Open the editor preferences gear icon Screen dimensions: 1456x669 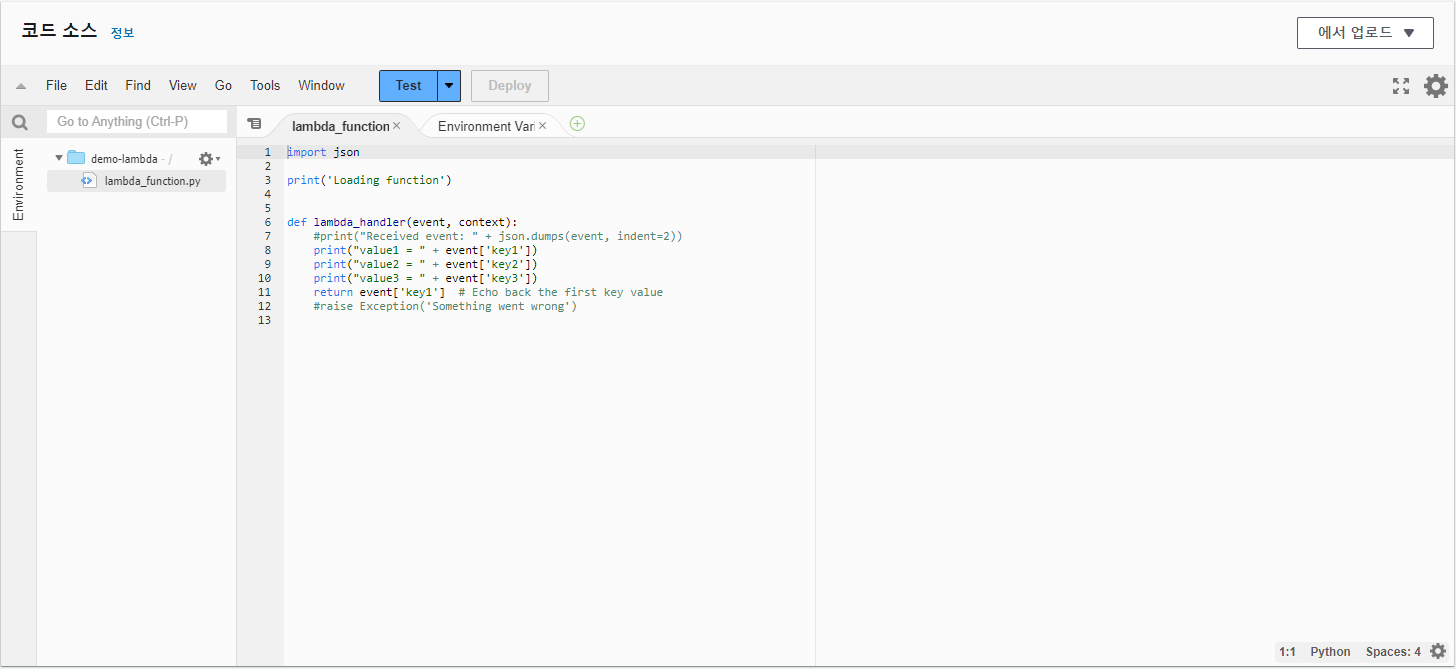(x=1436, y=86)
